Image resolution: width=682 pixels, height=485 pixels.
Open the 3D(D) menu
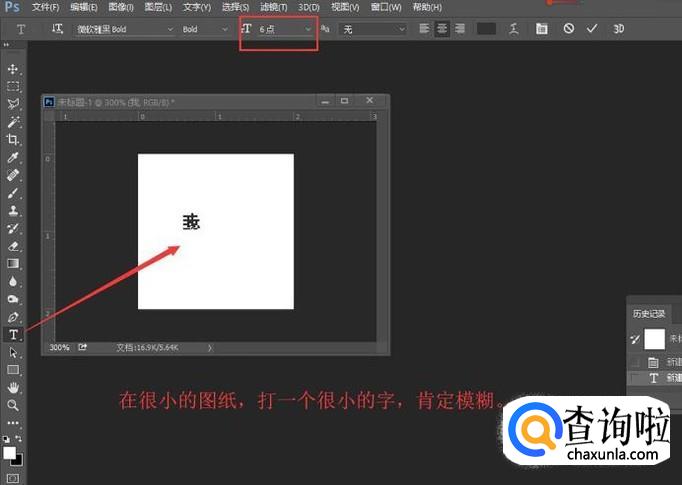tap(309, 7)
